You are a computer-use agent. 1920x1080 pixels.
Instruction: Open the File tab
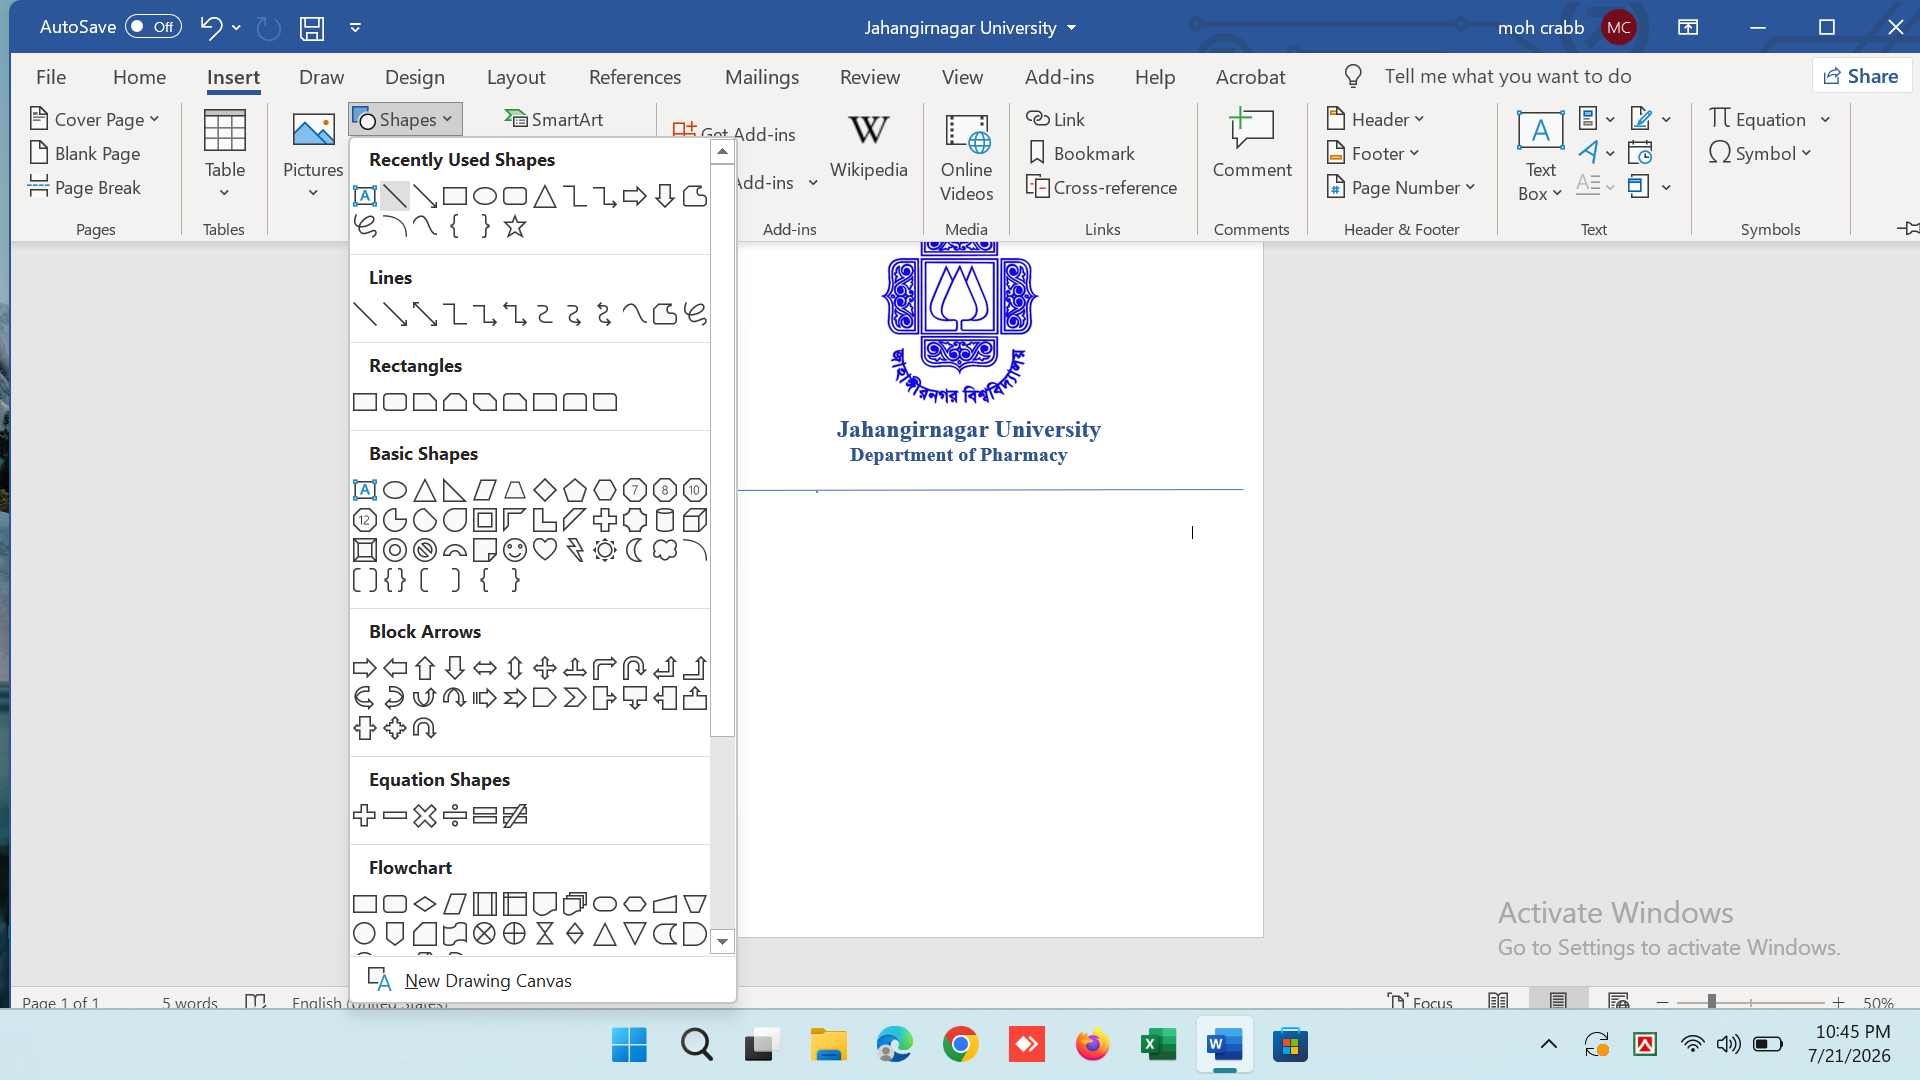51,77
